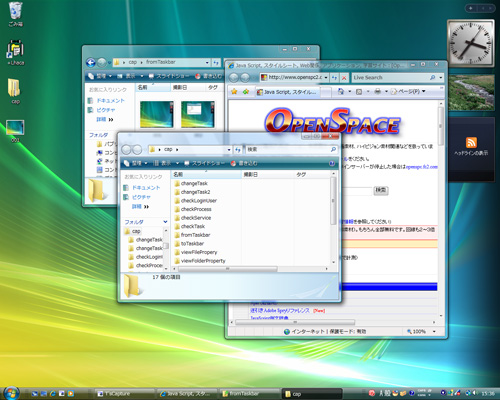500x400 pixels.
Task: Refresh the page in Internet Explorer
Action: pyautogui.click(x=335, y=78)
